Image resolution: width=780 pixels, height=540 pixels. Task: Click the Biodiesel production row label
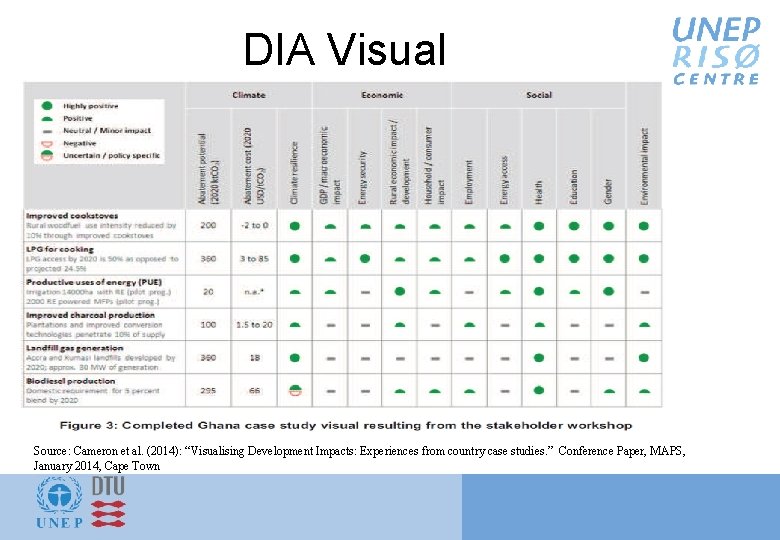[70, 381]
